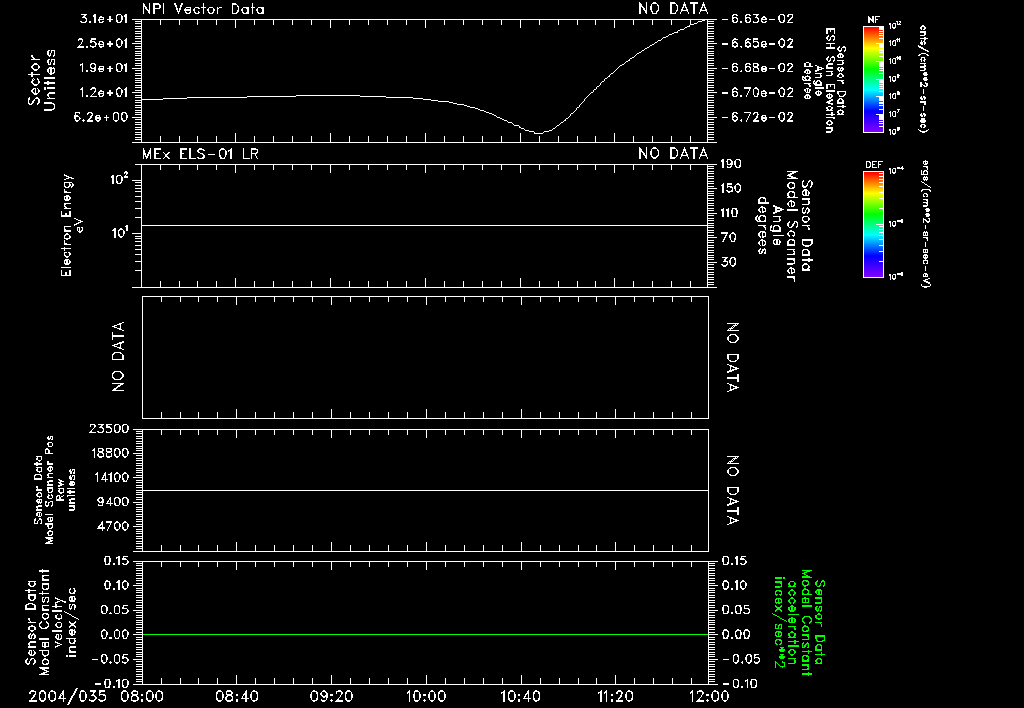This screenshot has width=1024, height=708.
Task: Click the '14100' scanner position tick
Action: (109, 477)
